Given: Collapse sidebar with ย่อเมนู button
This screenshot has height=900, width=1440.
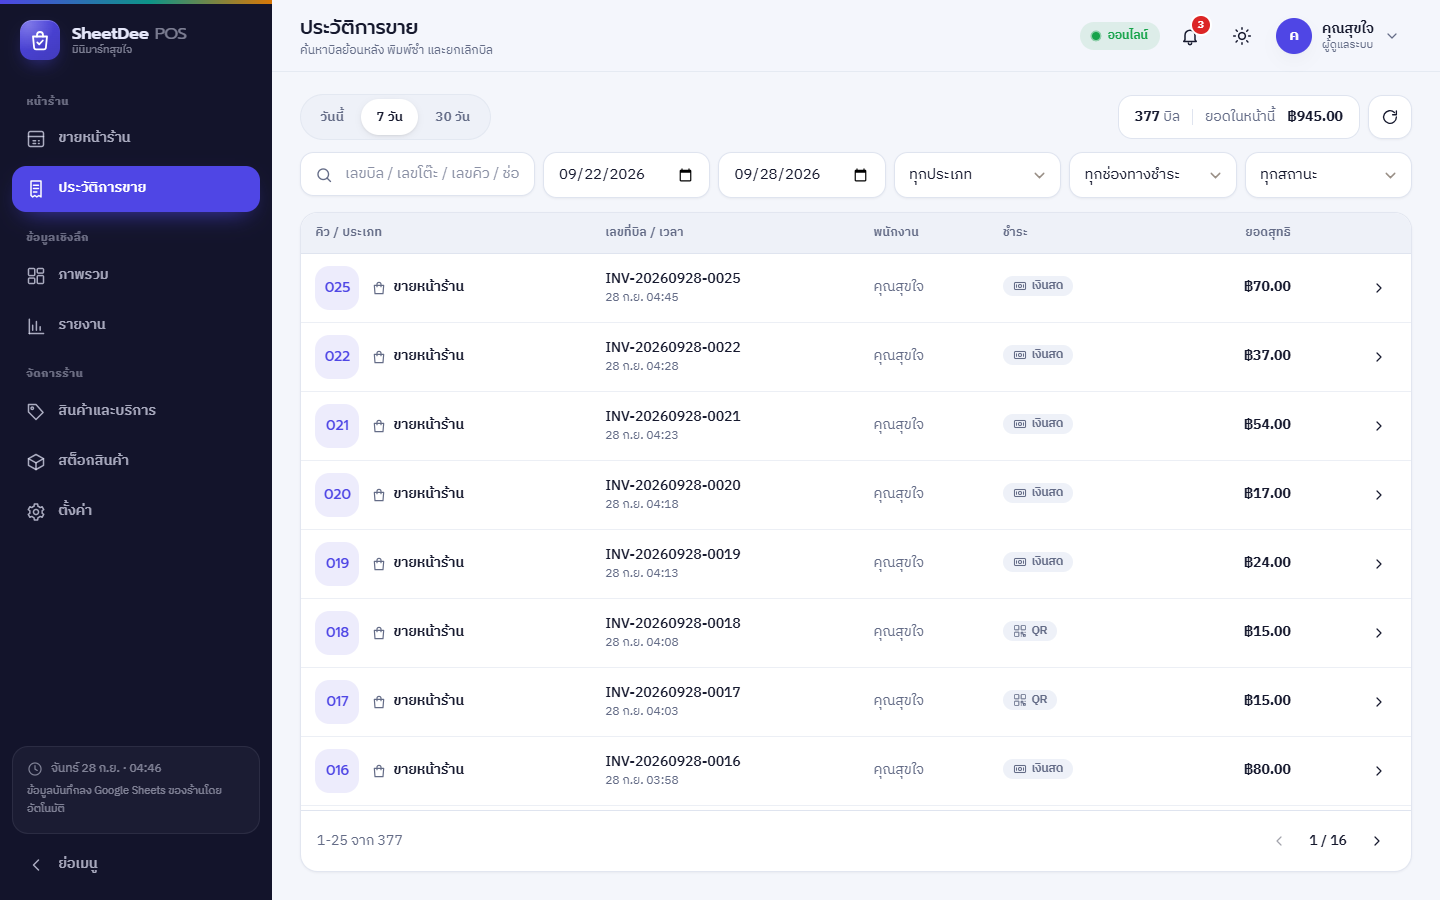Looking at the screenshot, I should [136, 865].
